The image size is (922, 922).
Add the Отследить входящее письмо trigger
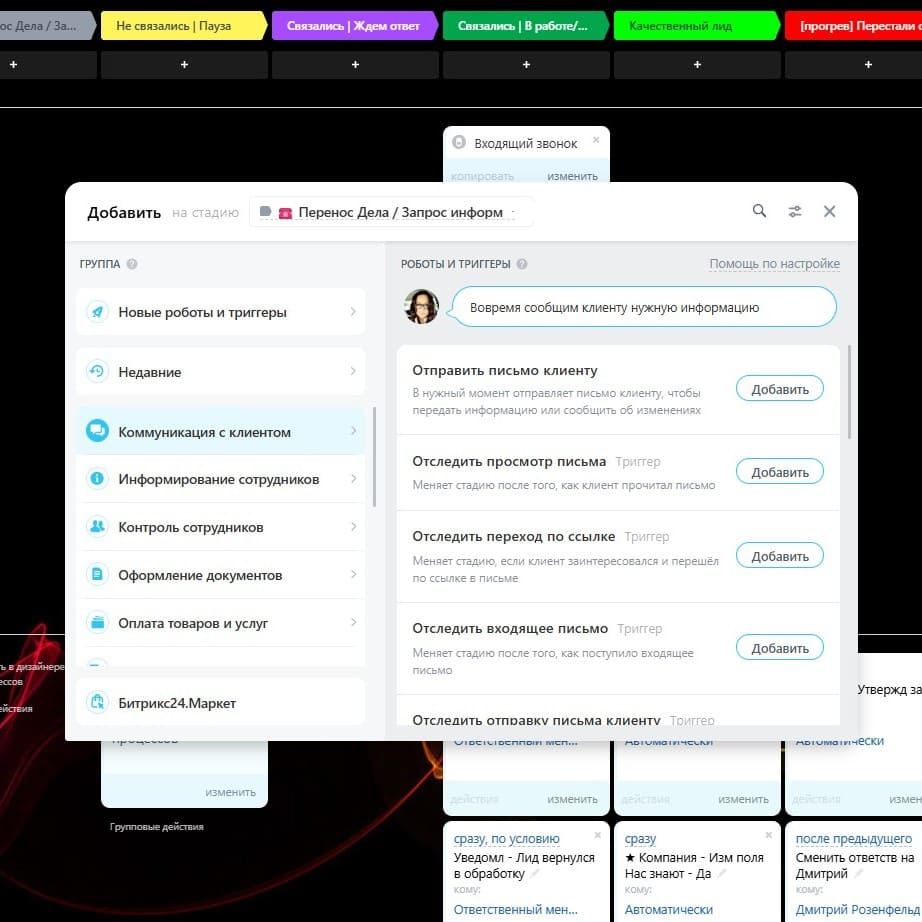coord(780,647)
